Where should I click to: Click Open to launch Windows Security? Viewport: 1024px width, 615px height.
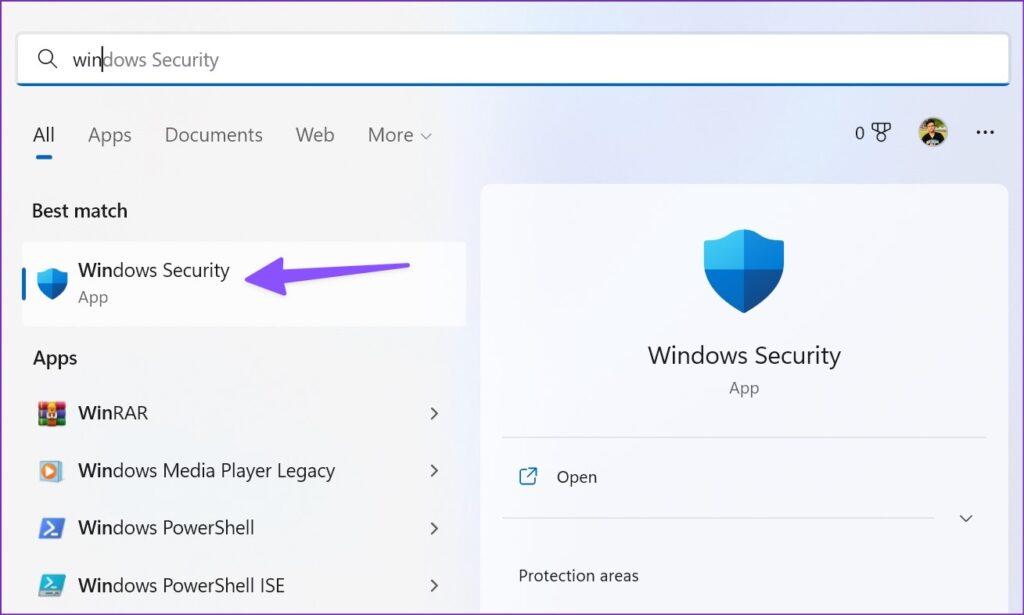coord(577,477)
